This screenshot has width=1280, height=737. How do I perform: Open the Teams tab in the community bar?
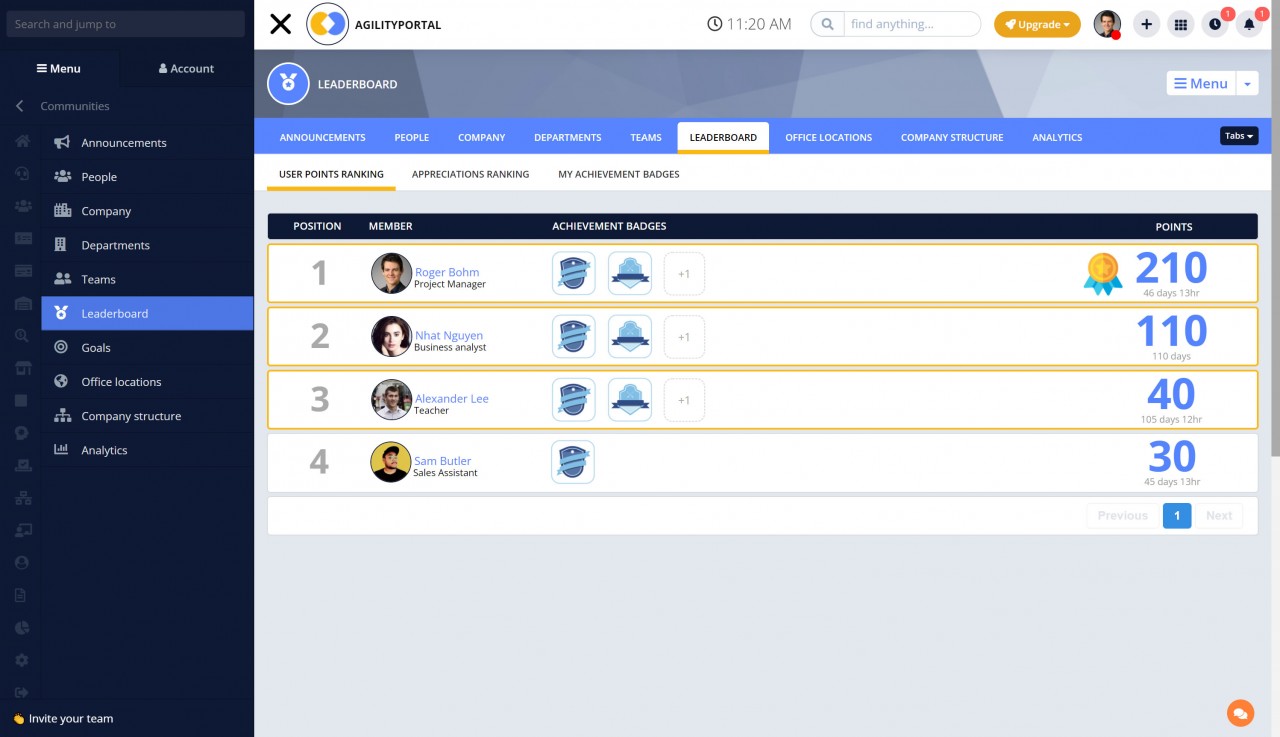(645, 137)
